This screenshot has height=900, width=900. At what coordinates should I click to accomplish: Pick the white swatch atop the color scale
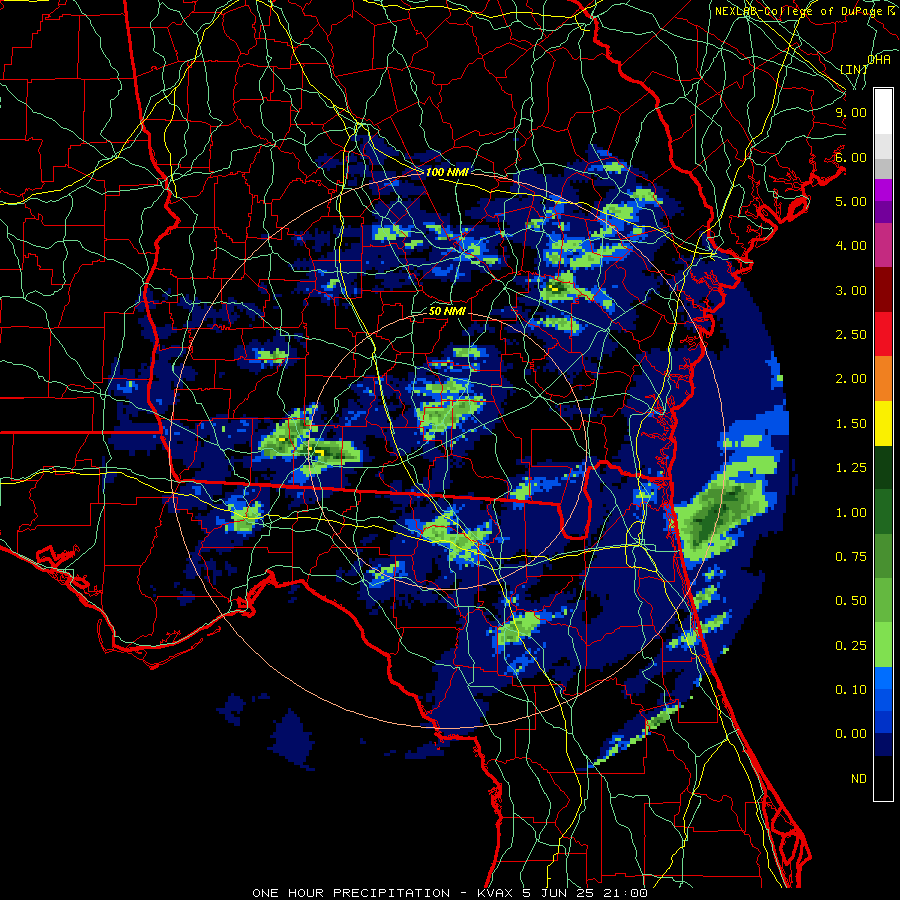(883, 112)
